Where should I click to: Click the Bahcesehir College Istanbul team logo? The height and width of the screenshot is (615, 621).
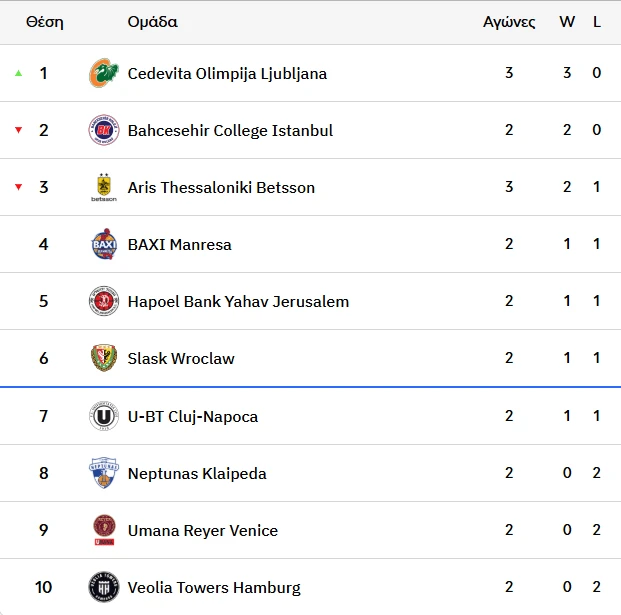103,130
